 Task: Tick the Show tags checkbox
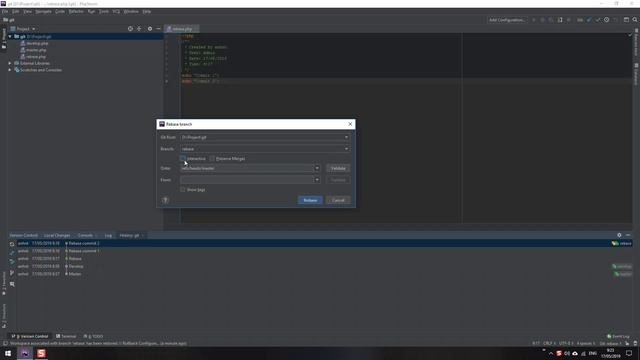tap(183, 190)
